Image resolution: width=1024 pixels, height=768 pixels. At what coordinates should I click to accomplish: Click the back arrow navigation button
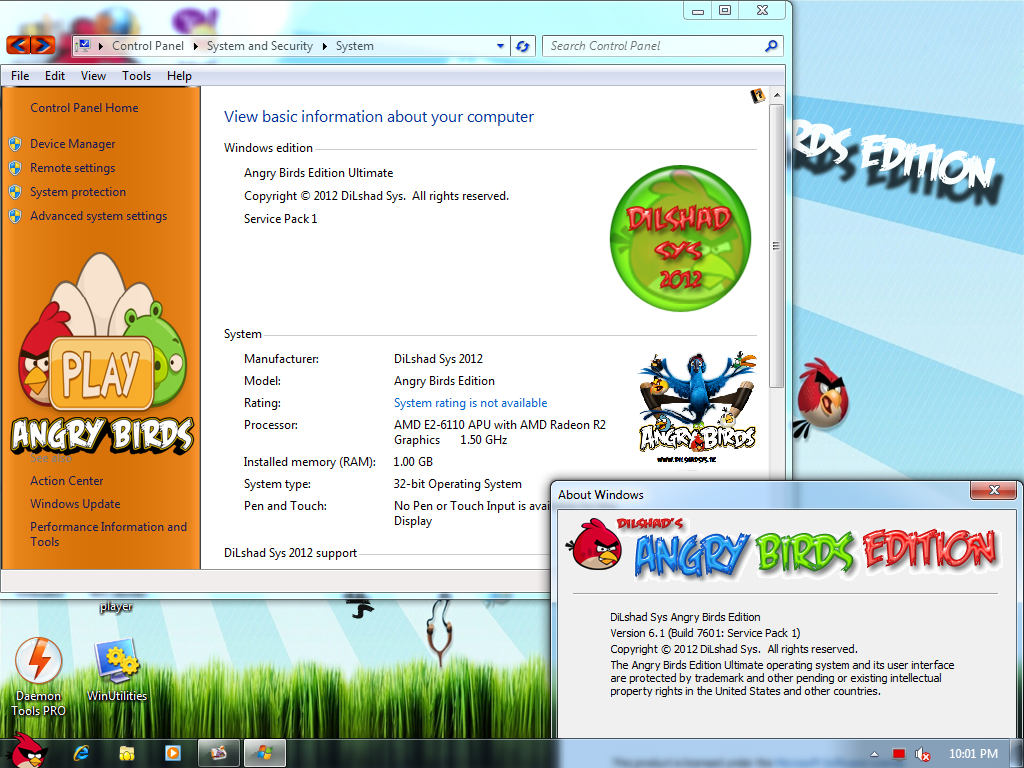tap(18, 45)
